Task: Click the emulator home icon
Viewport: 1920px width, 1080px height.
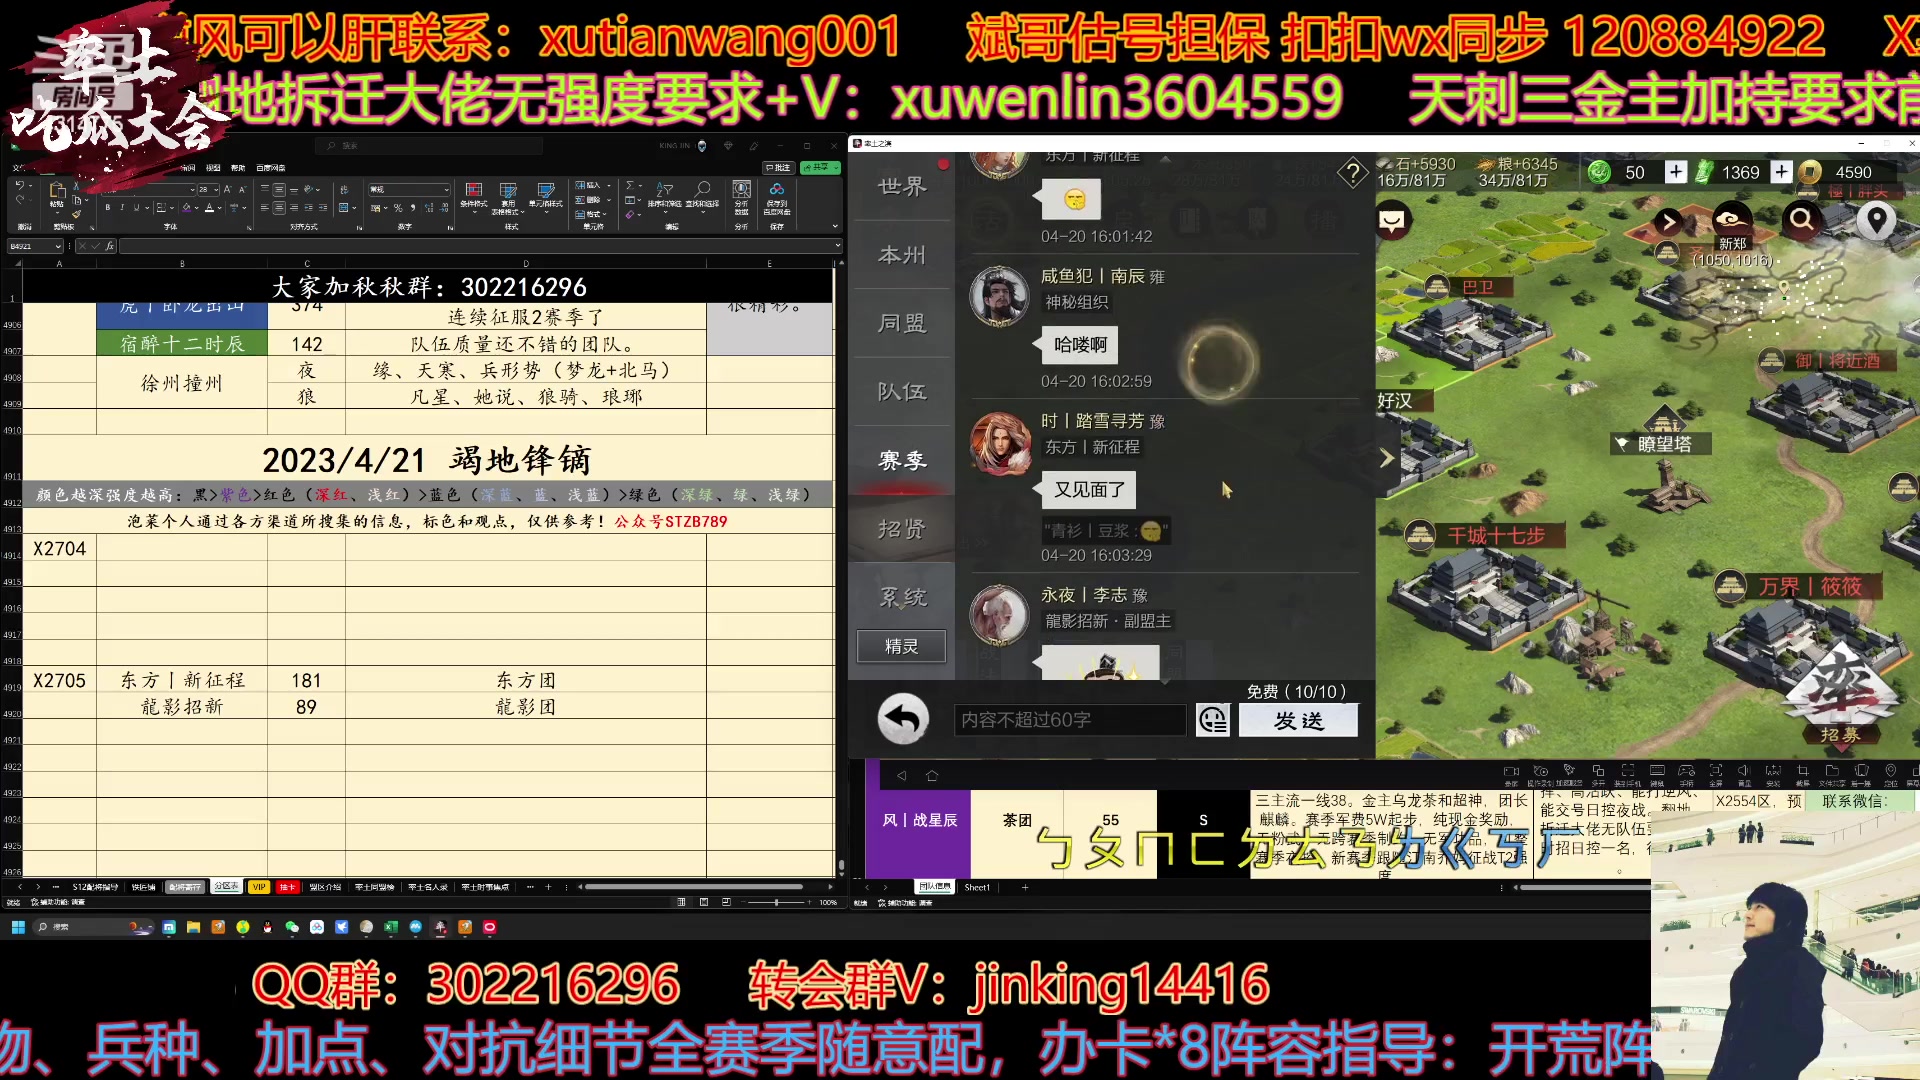Action: click(932, 776)
